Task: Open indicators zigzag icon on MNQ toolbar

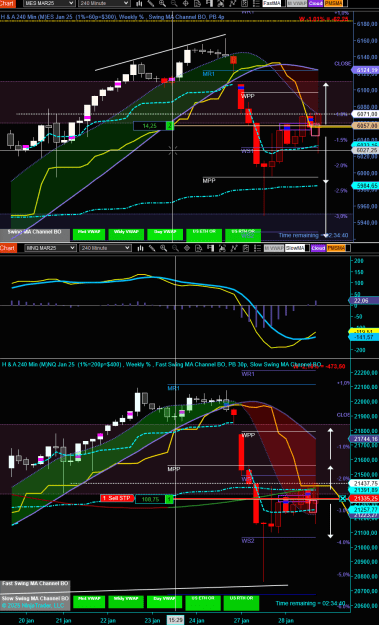Action: point(234,248)
